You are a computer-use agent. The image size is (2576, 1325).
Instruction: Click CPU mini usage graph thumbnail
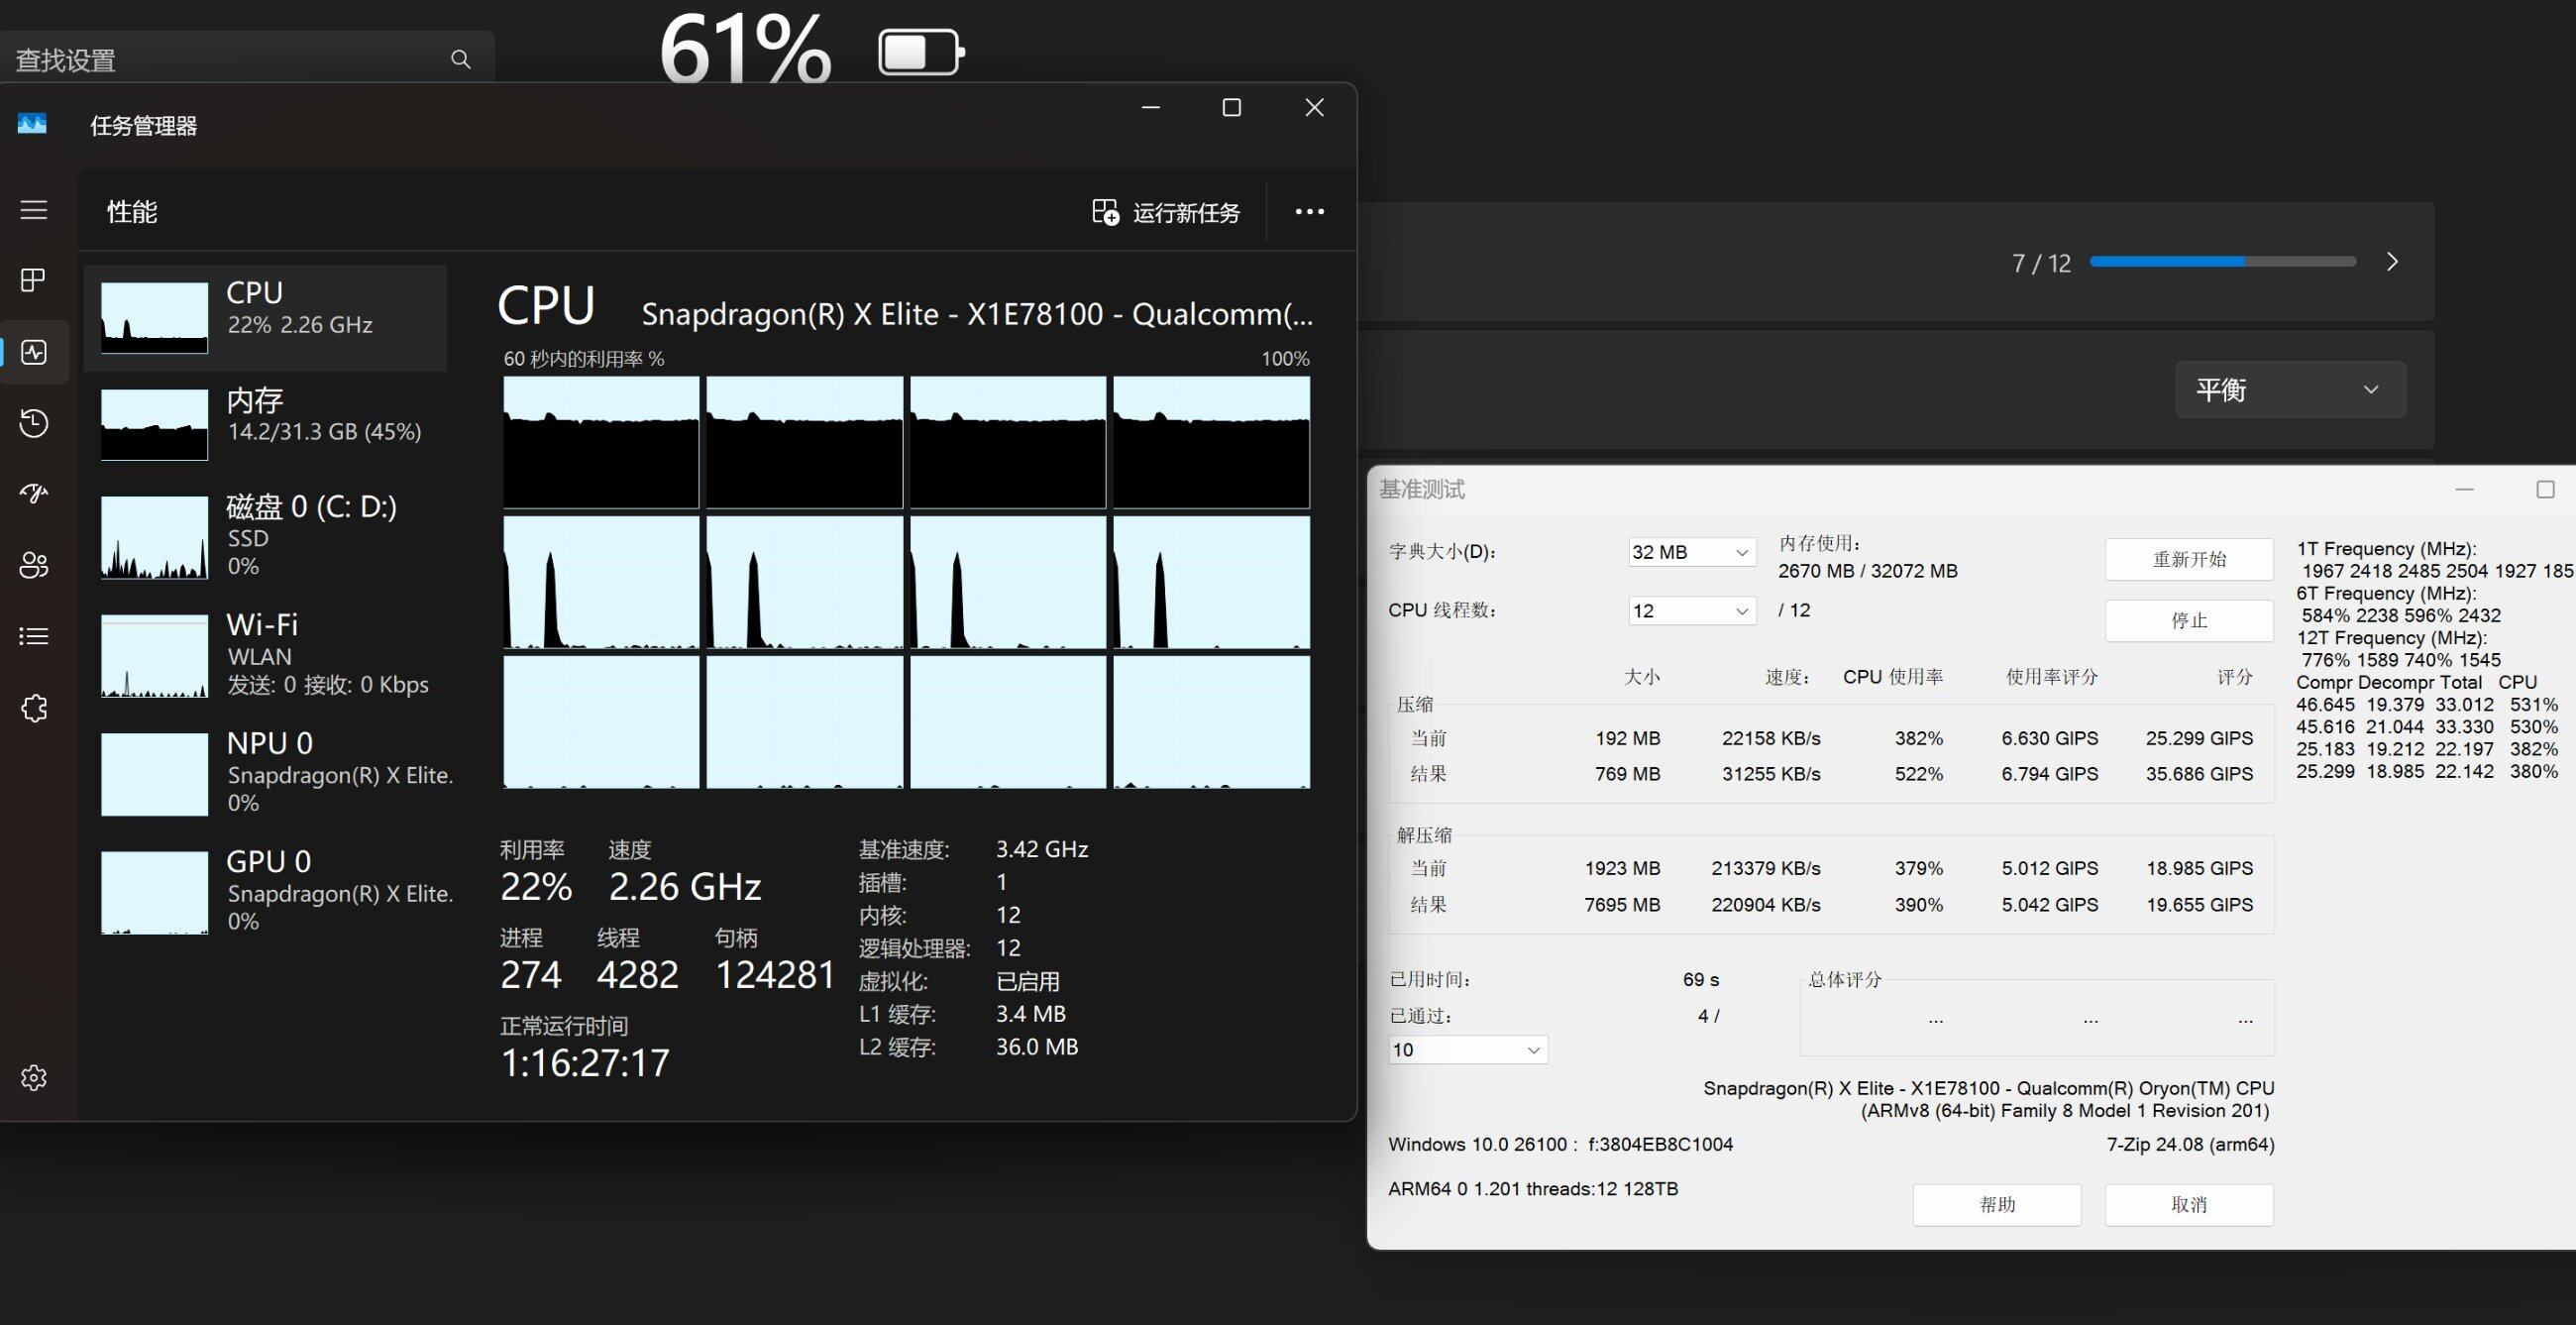tap(154, 318)
